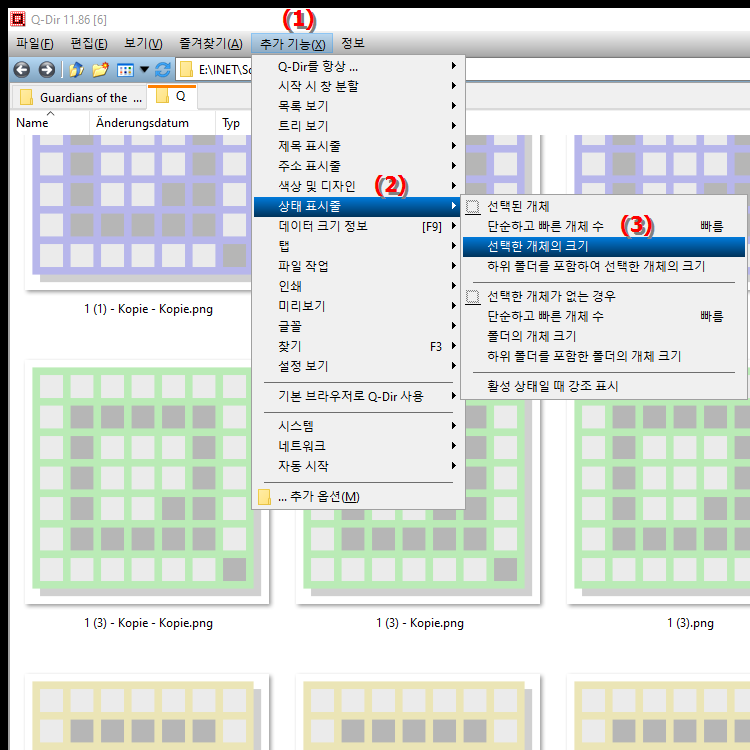Expand the view mode dropdown arrow

click(144, 70)
